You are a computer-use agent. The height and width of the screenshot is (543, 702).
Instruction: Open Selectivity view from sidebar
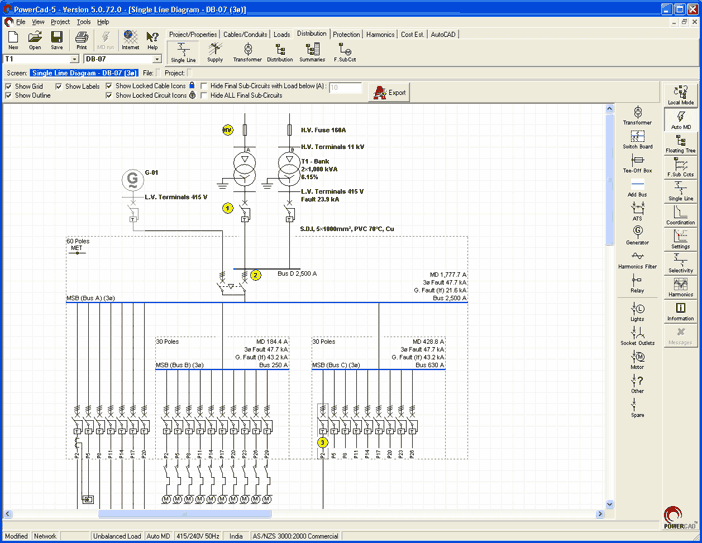pos(681,263)
